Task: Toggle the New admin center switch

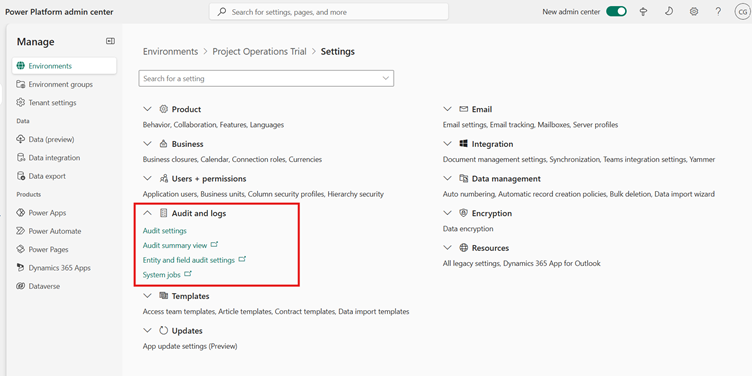Action: [616, 12]
